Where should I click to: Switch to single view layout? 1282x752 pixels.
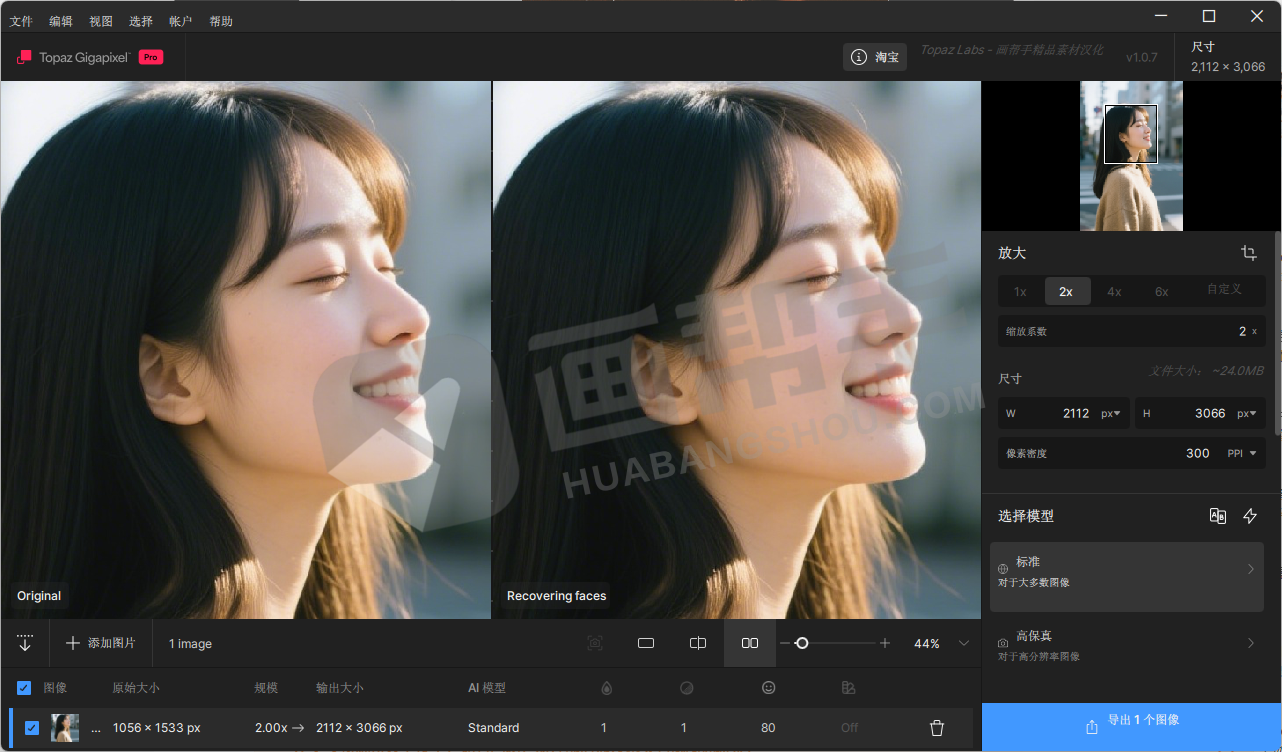pyautogui.click(x=646, y=643)
